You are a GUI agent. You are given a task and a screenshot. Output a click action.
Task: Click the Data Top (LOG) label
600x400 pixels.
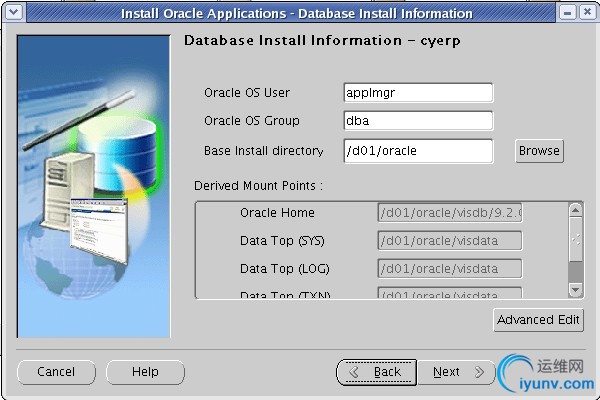click(285, 269)
